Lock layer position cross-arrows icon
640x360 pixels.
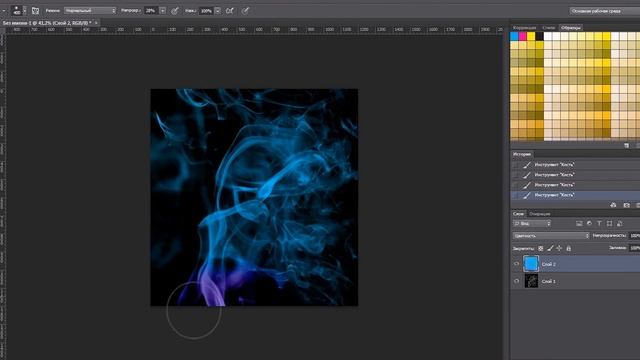pos(559,248)
